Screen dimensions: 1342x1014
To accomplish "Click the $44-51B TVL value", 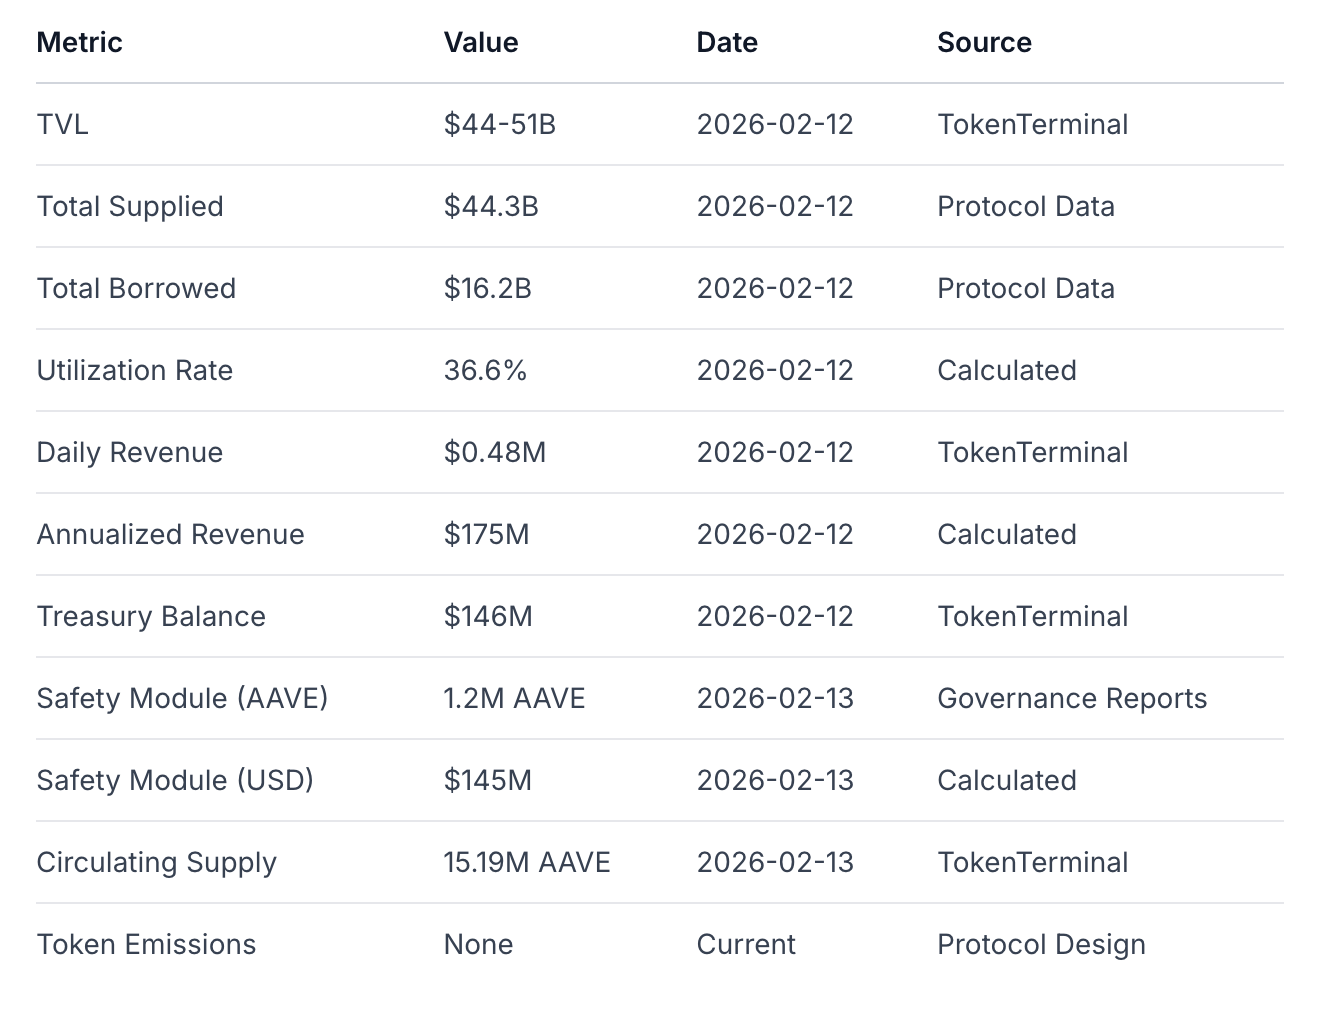I will click(499, 124).
